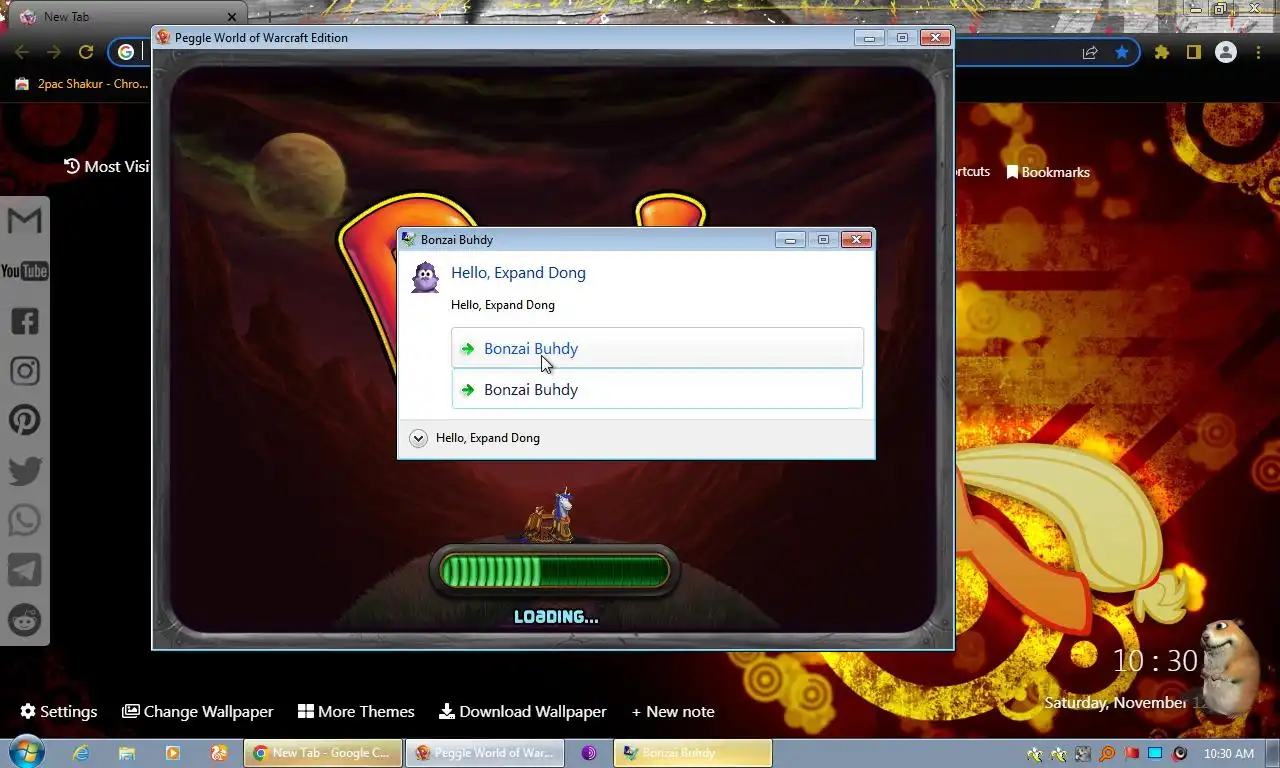Open Most Visited sites list
Viewport: 1280px width, 768px height.
click(x=106, y=166)
